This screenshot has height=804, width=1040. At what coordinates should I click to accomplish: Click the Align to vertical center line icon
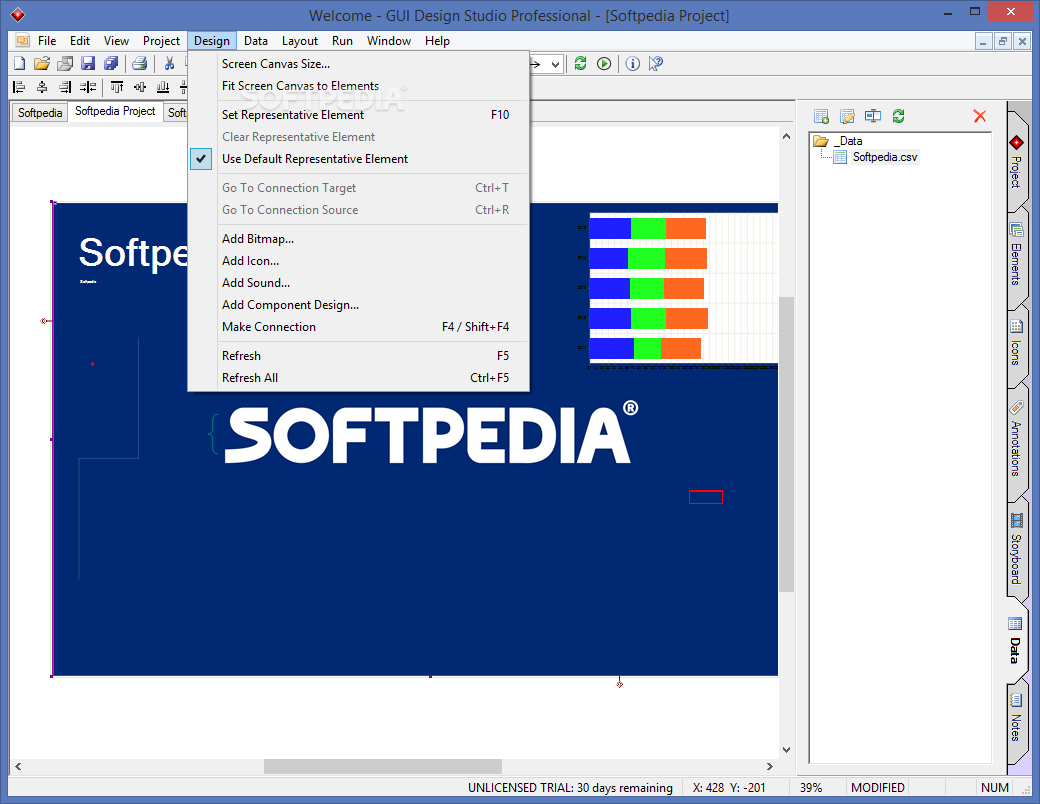point(88,87)
